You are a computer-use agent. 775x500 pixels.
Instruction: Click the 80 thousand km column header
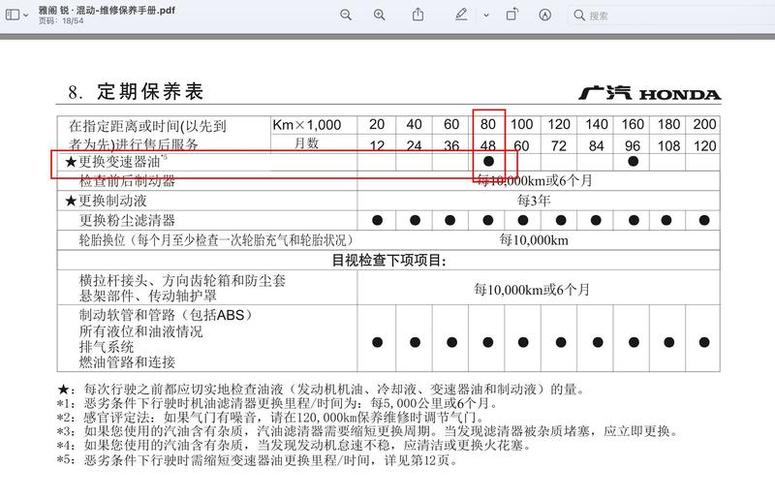tap(488, 125)
